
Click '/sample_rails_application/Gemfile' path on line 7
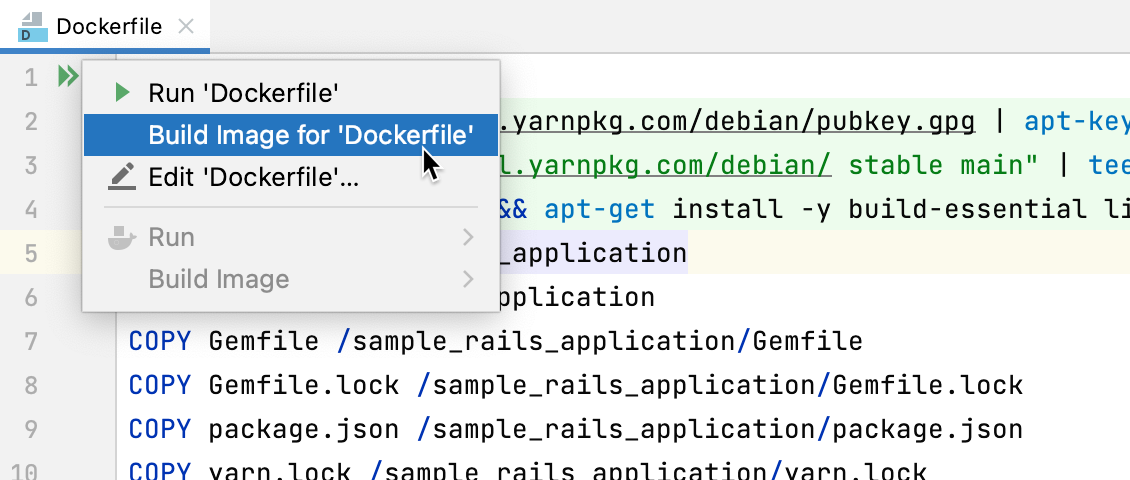[600, 341]
